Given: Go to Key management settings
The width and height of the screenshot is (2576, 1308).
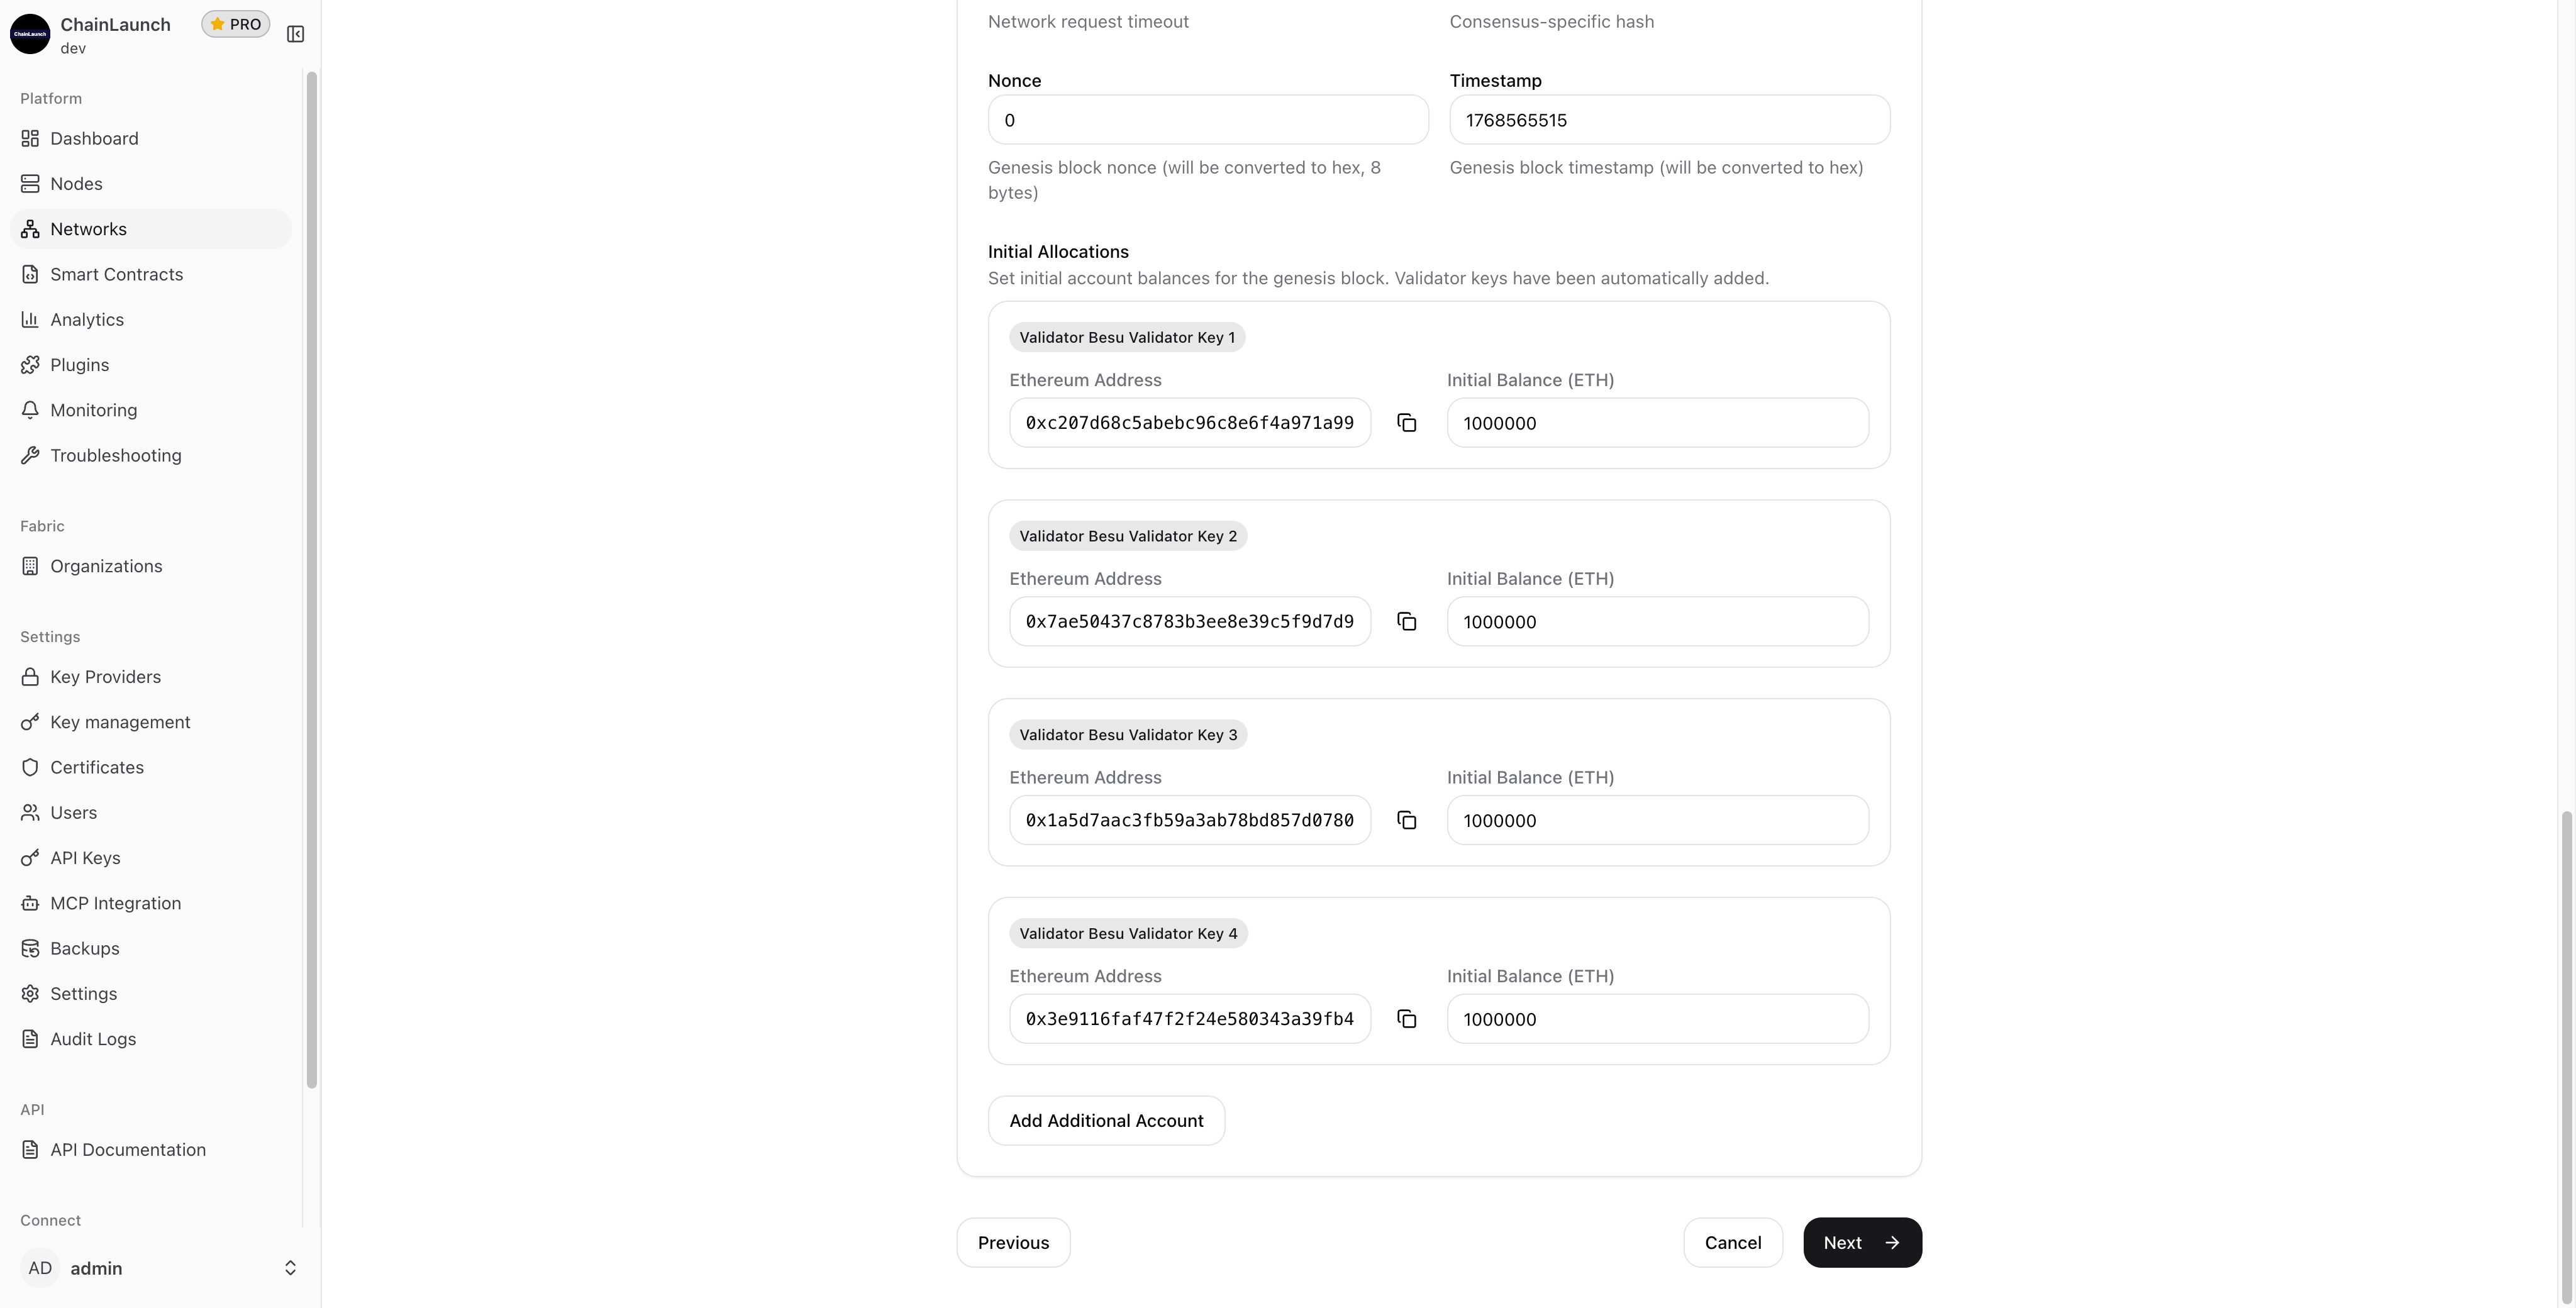Looking at the screenshot, I should [x=120, y=722].
